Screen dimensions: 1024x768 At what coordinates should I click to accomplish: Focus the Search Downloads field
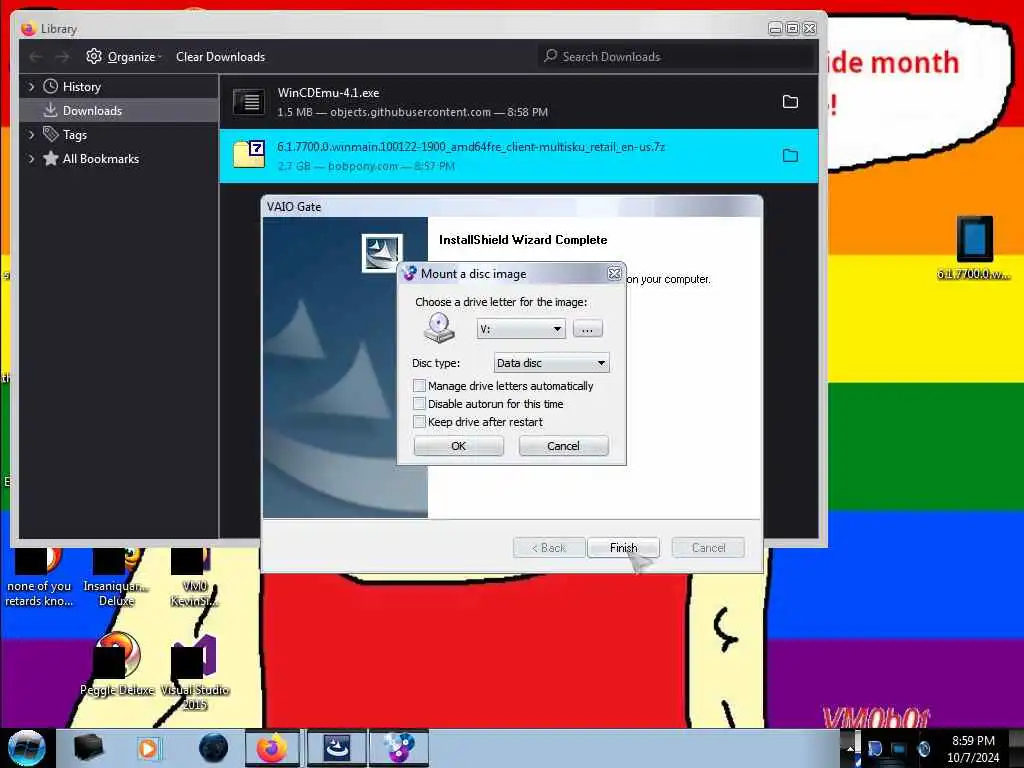[677, 57]
